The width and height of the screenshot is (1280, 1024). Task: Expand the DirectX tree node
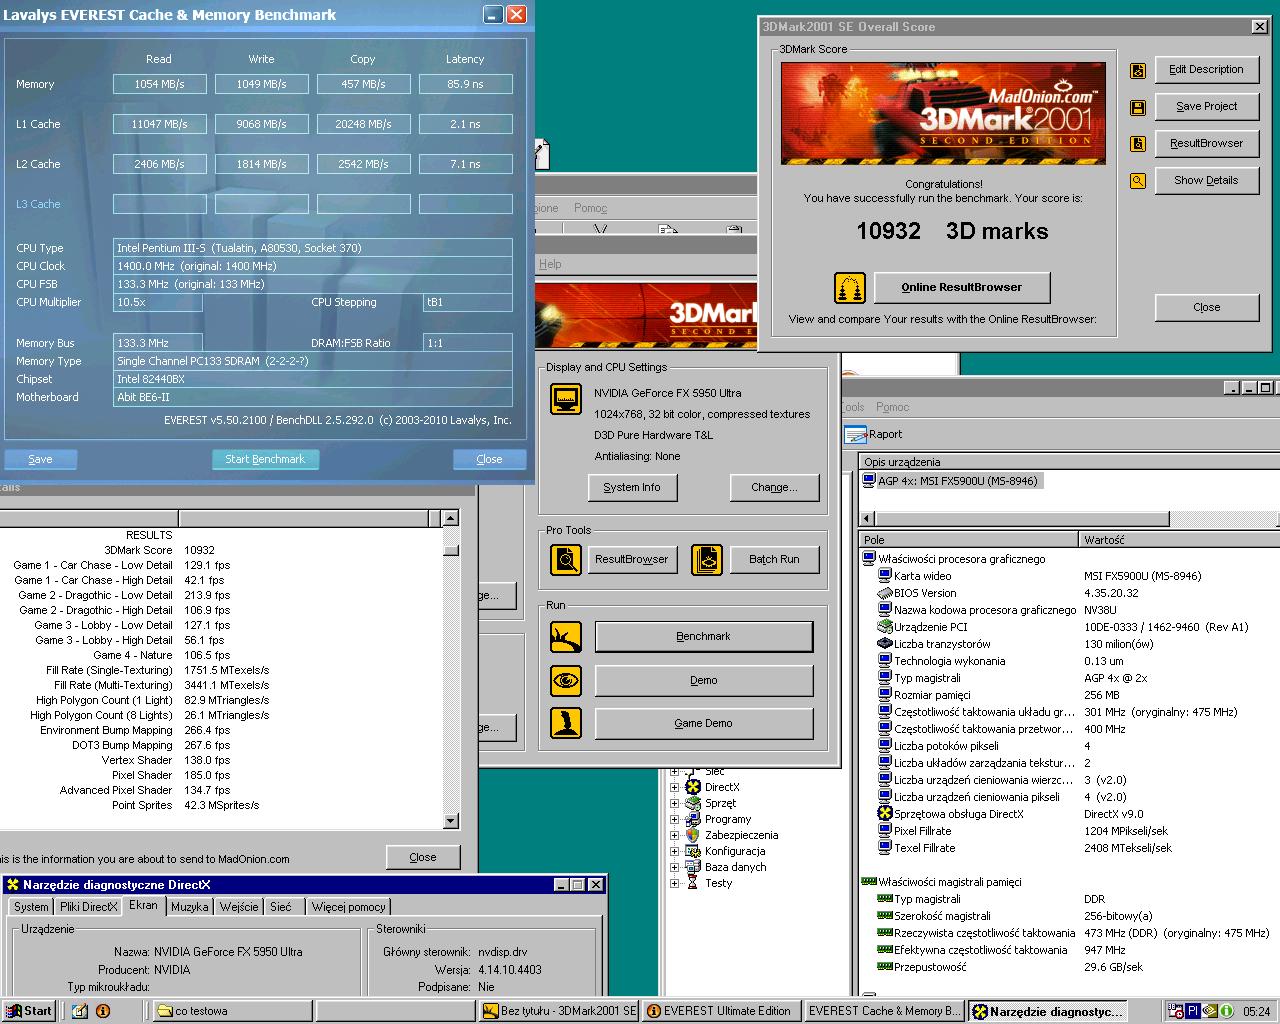(x=675, y=787)
